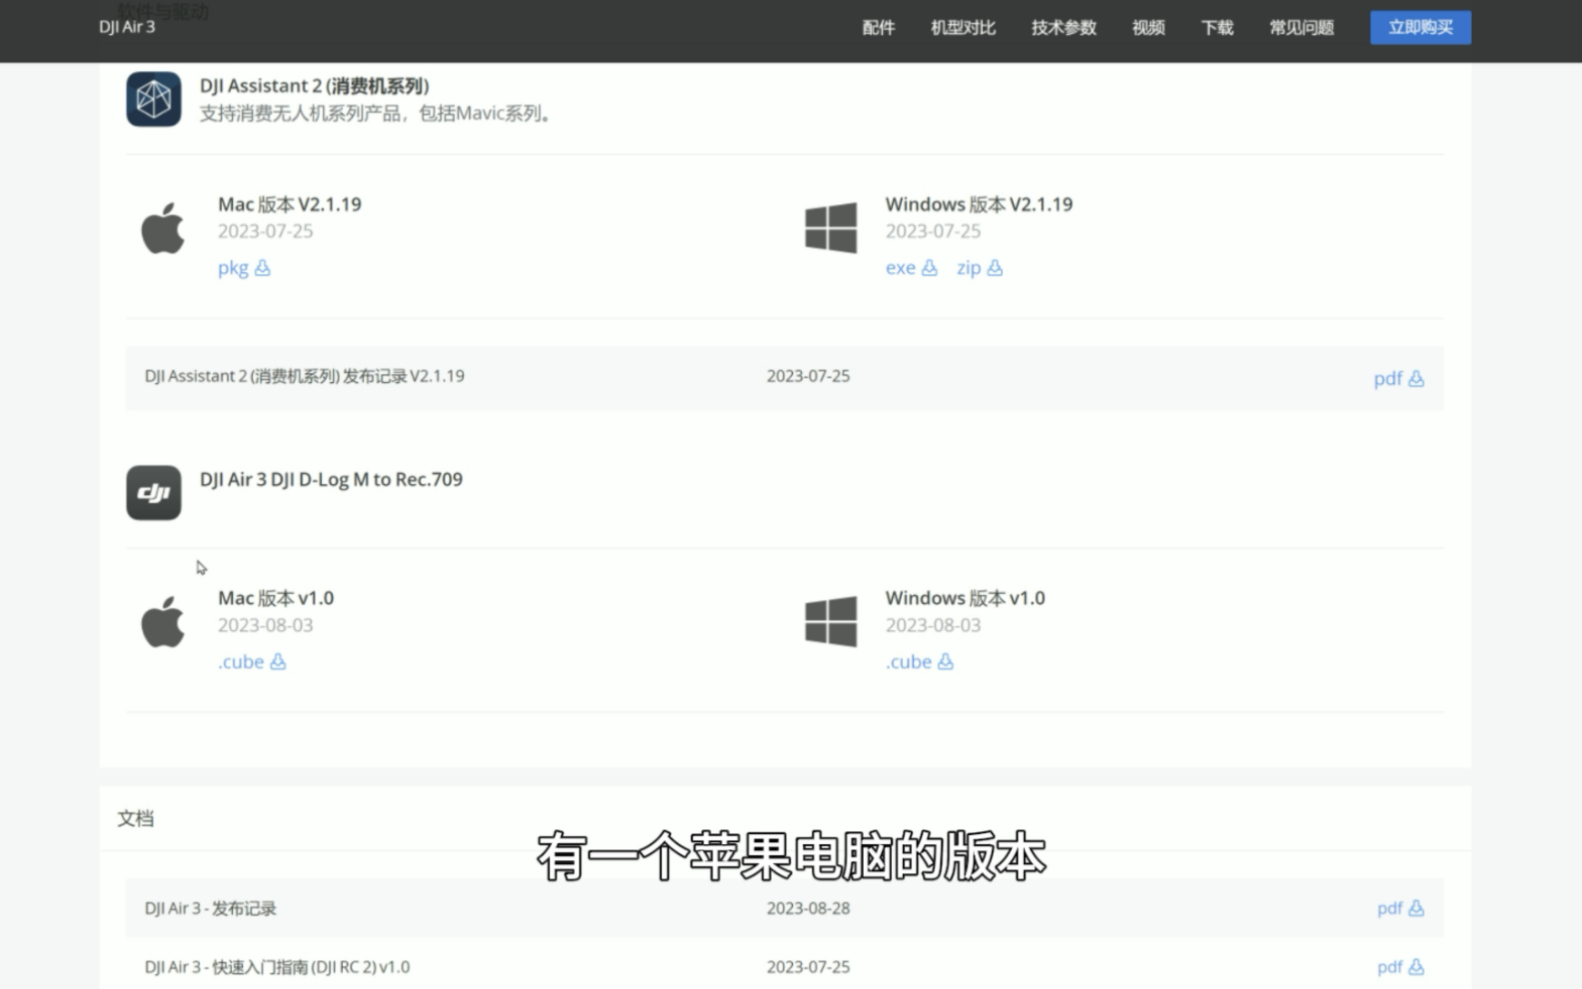Open the 常见问题 nav item
Viewport: 1582px width, 989px height.
point(1301,27)
